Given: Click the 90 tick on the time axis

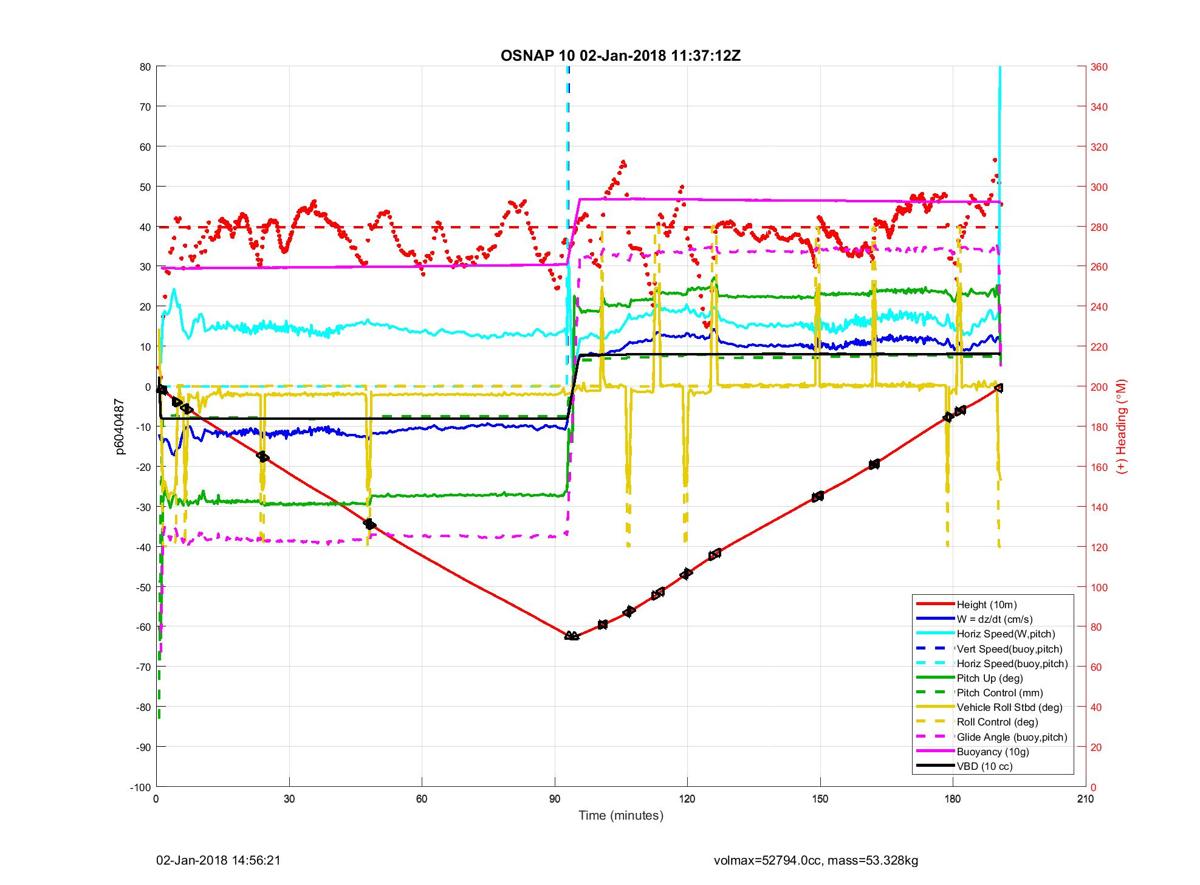Looking at the screenshot, I should tap(554, 799).
